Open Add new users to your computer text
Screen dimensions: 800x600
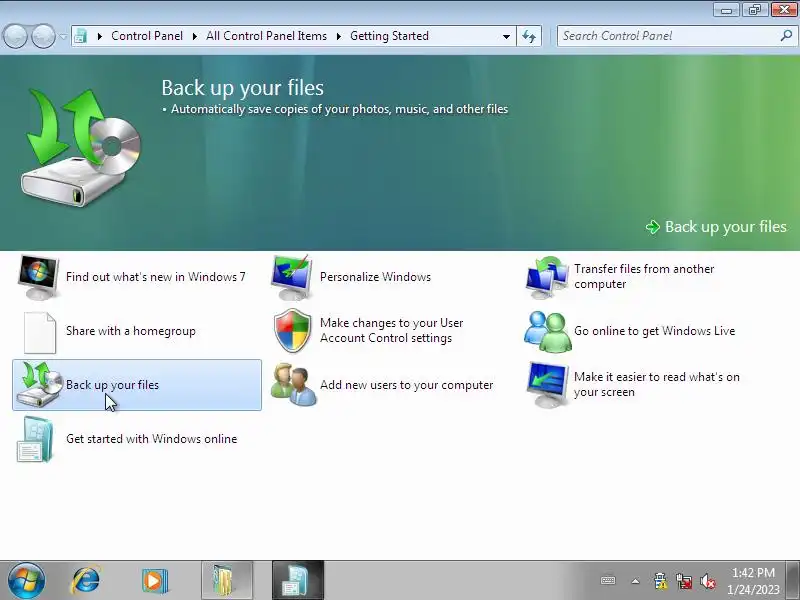tap(407, 385)
